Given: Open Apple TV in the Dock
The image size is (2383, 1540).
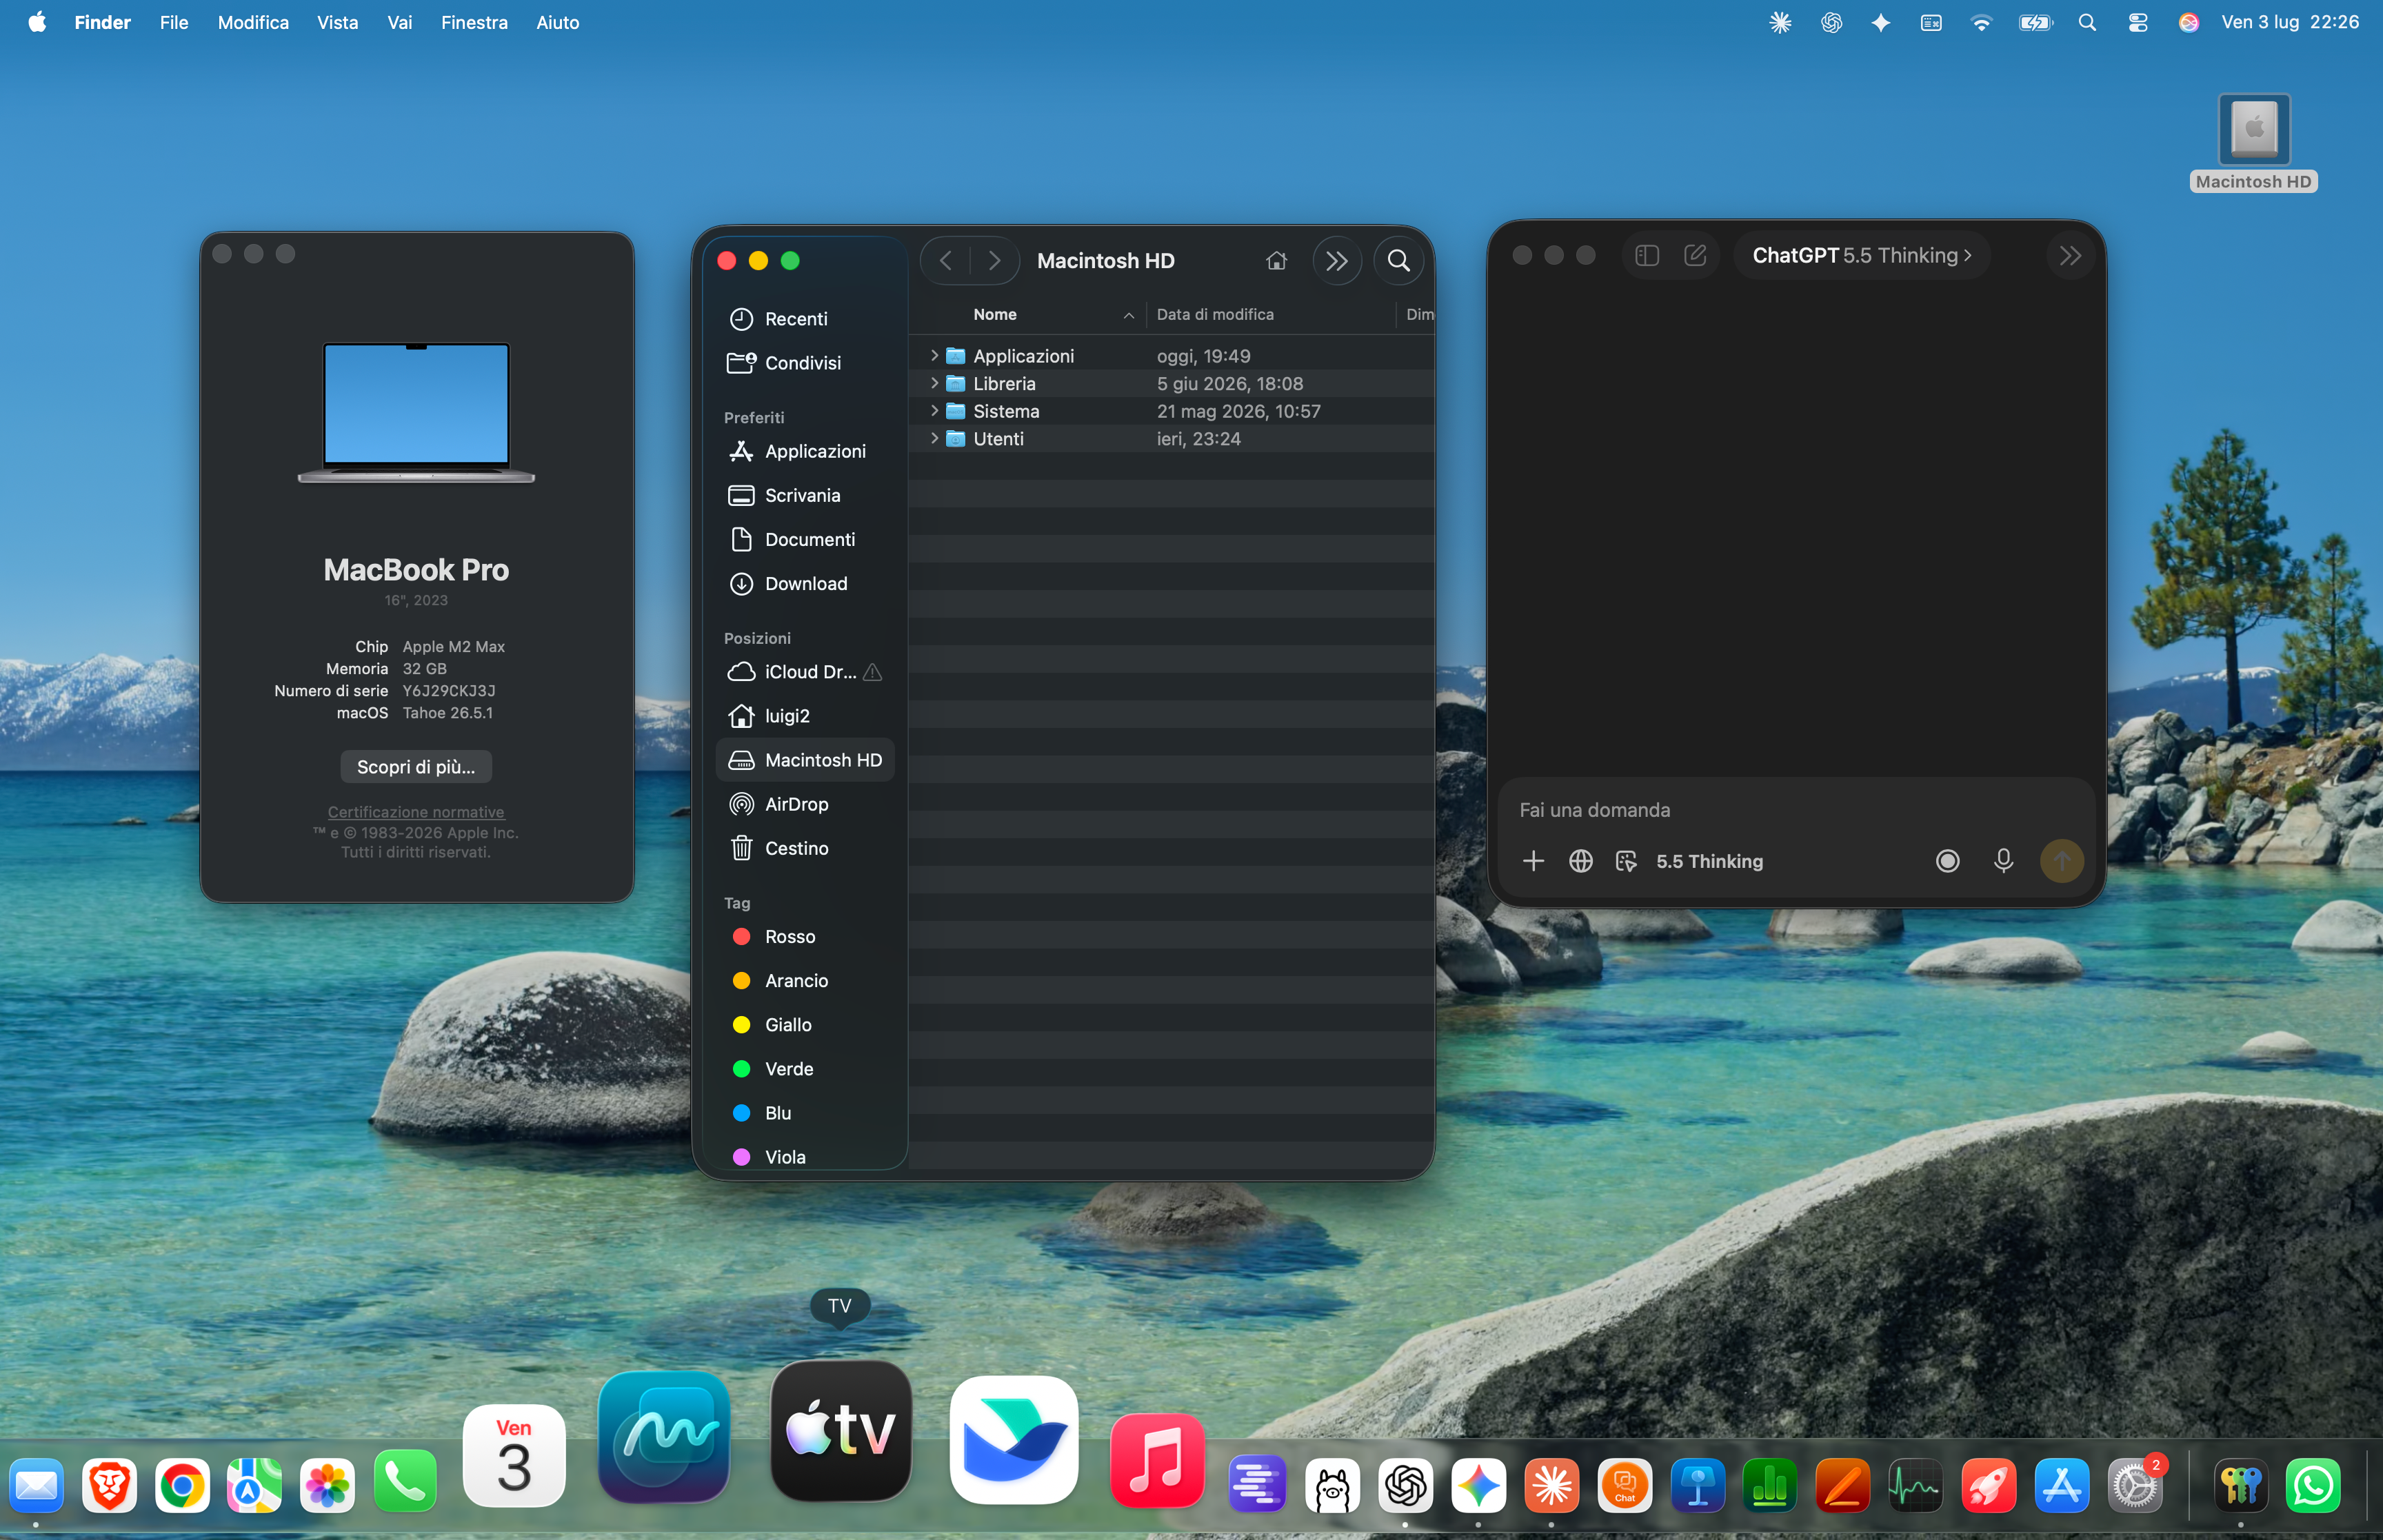Looking at the screenshot, I should pyautogui.click(x=840, y=1430).
